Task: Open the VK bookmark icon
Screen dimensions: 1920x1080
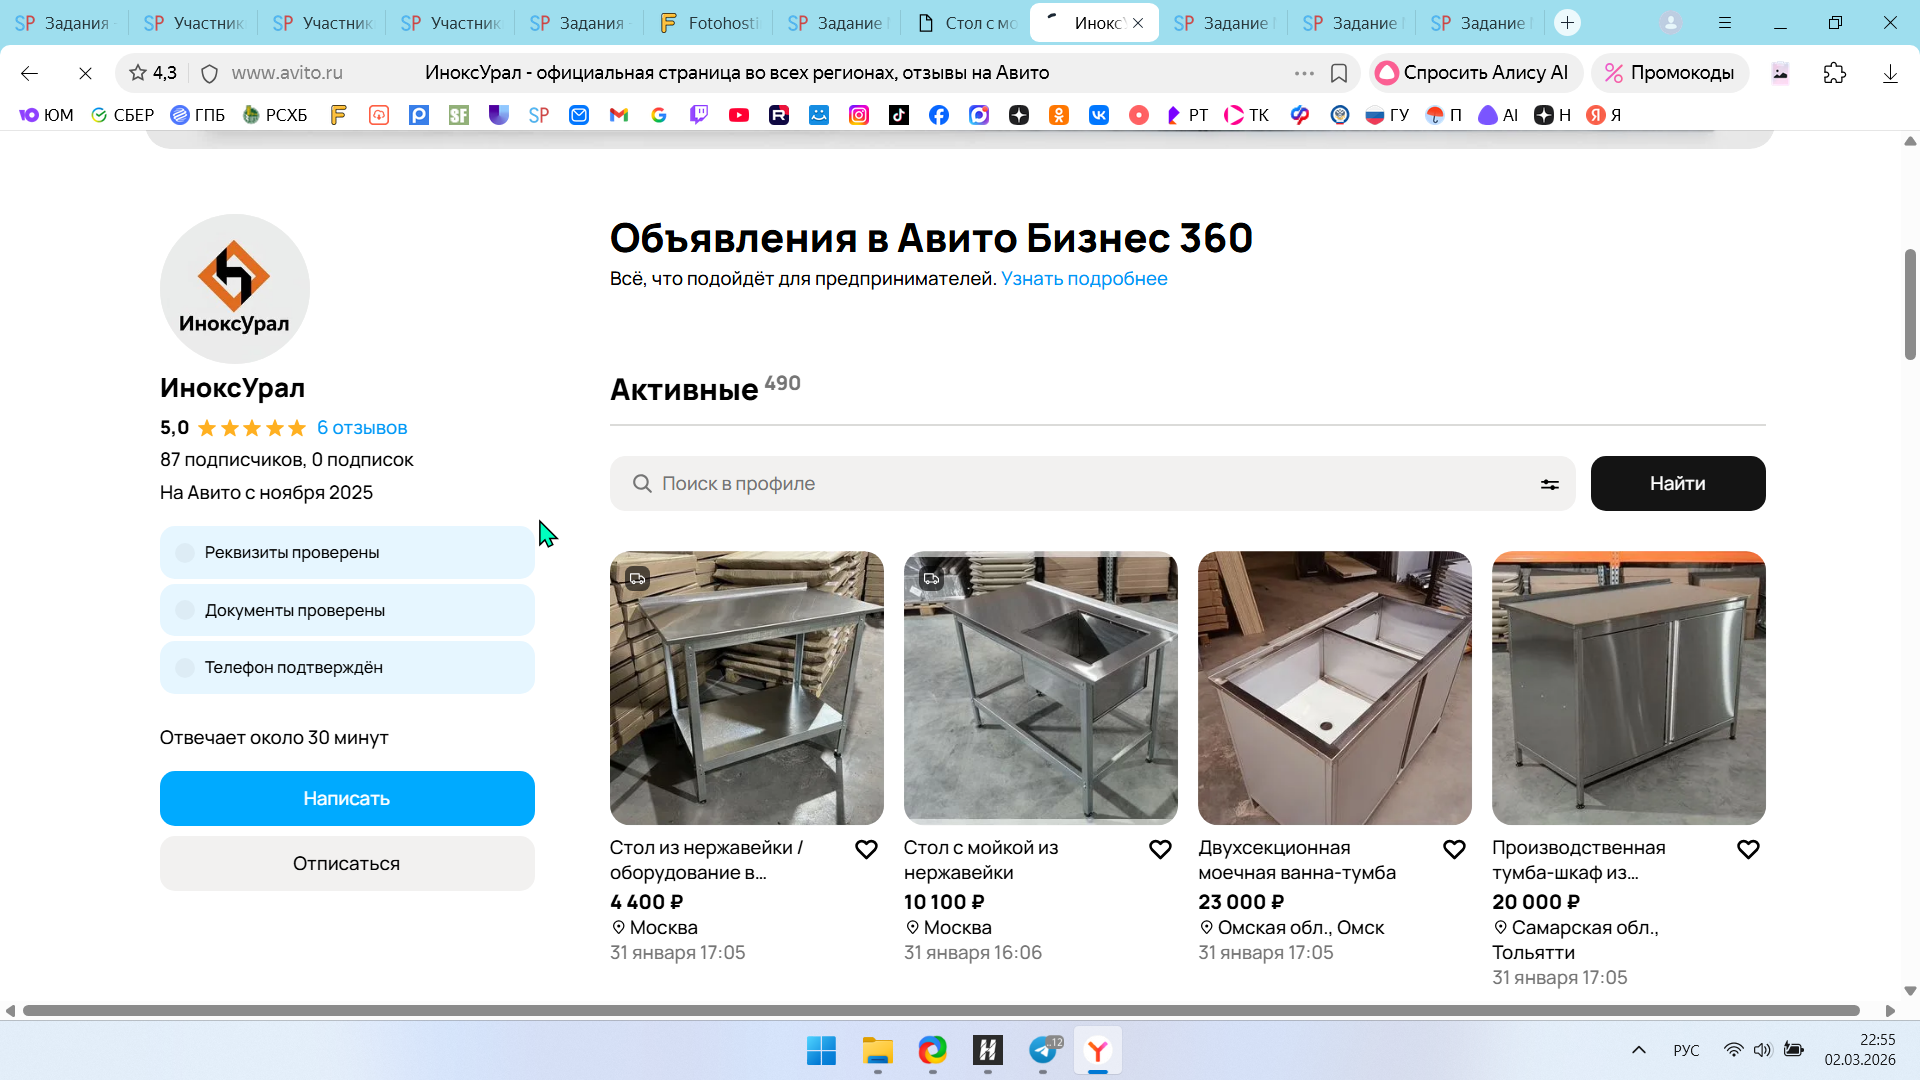Action: pyautogui.click(x=1099, y=115)
